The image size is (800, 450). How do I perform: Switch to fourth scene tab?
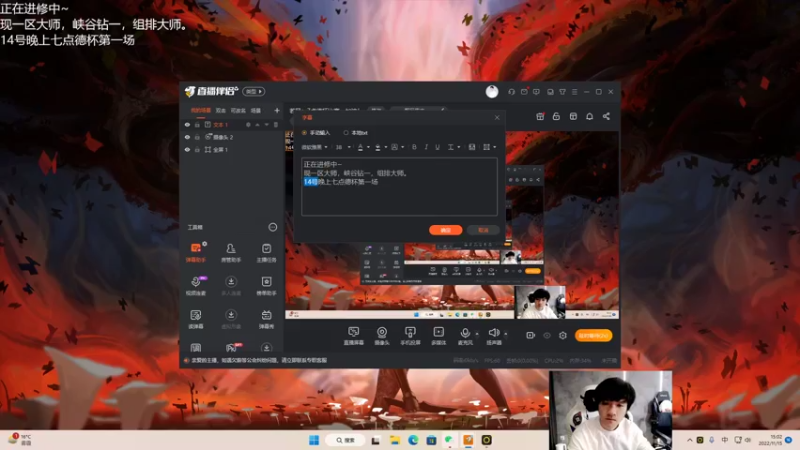point(256,110)
